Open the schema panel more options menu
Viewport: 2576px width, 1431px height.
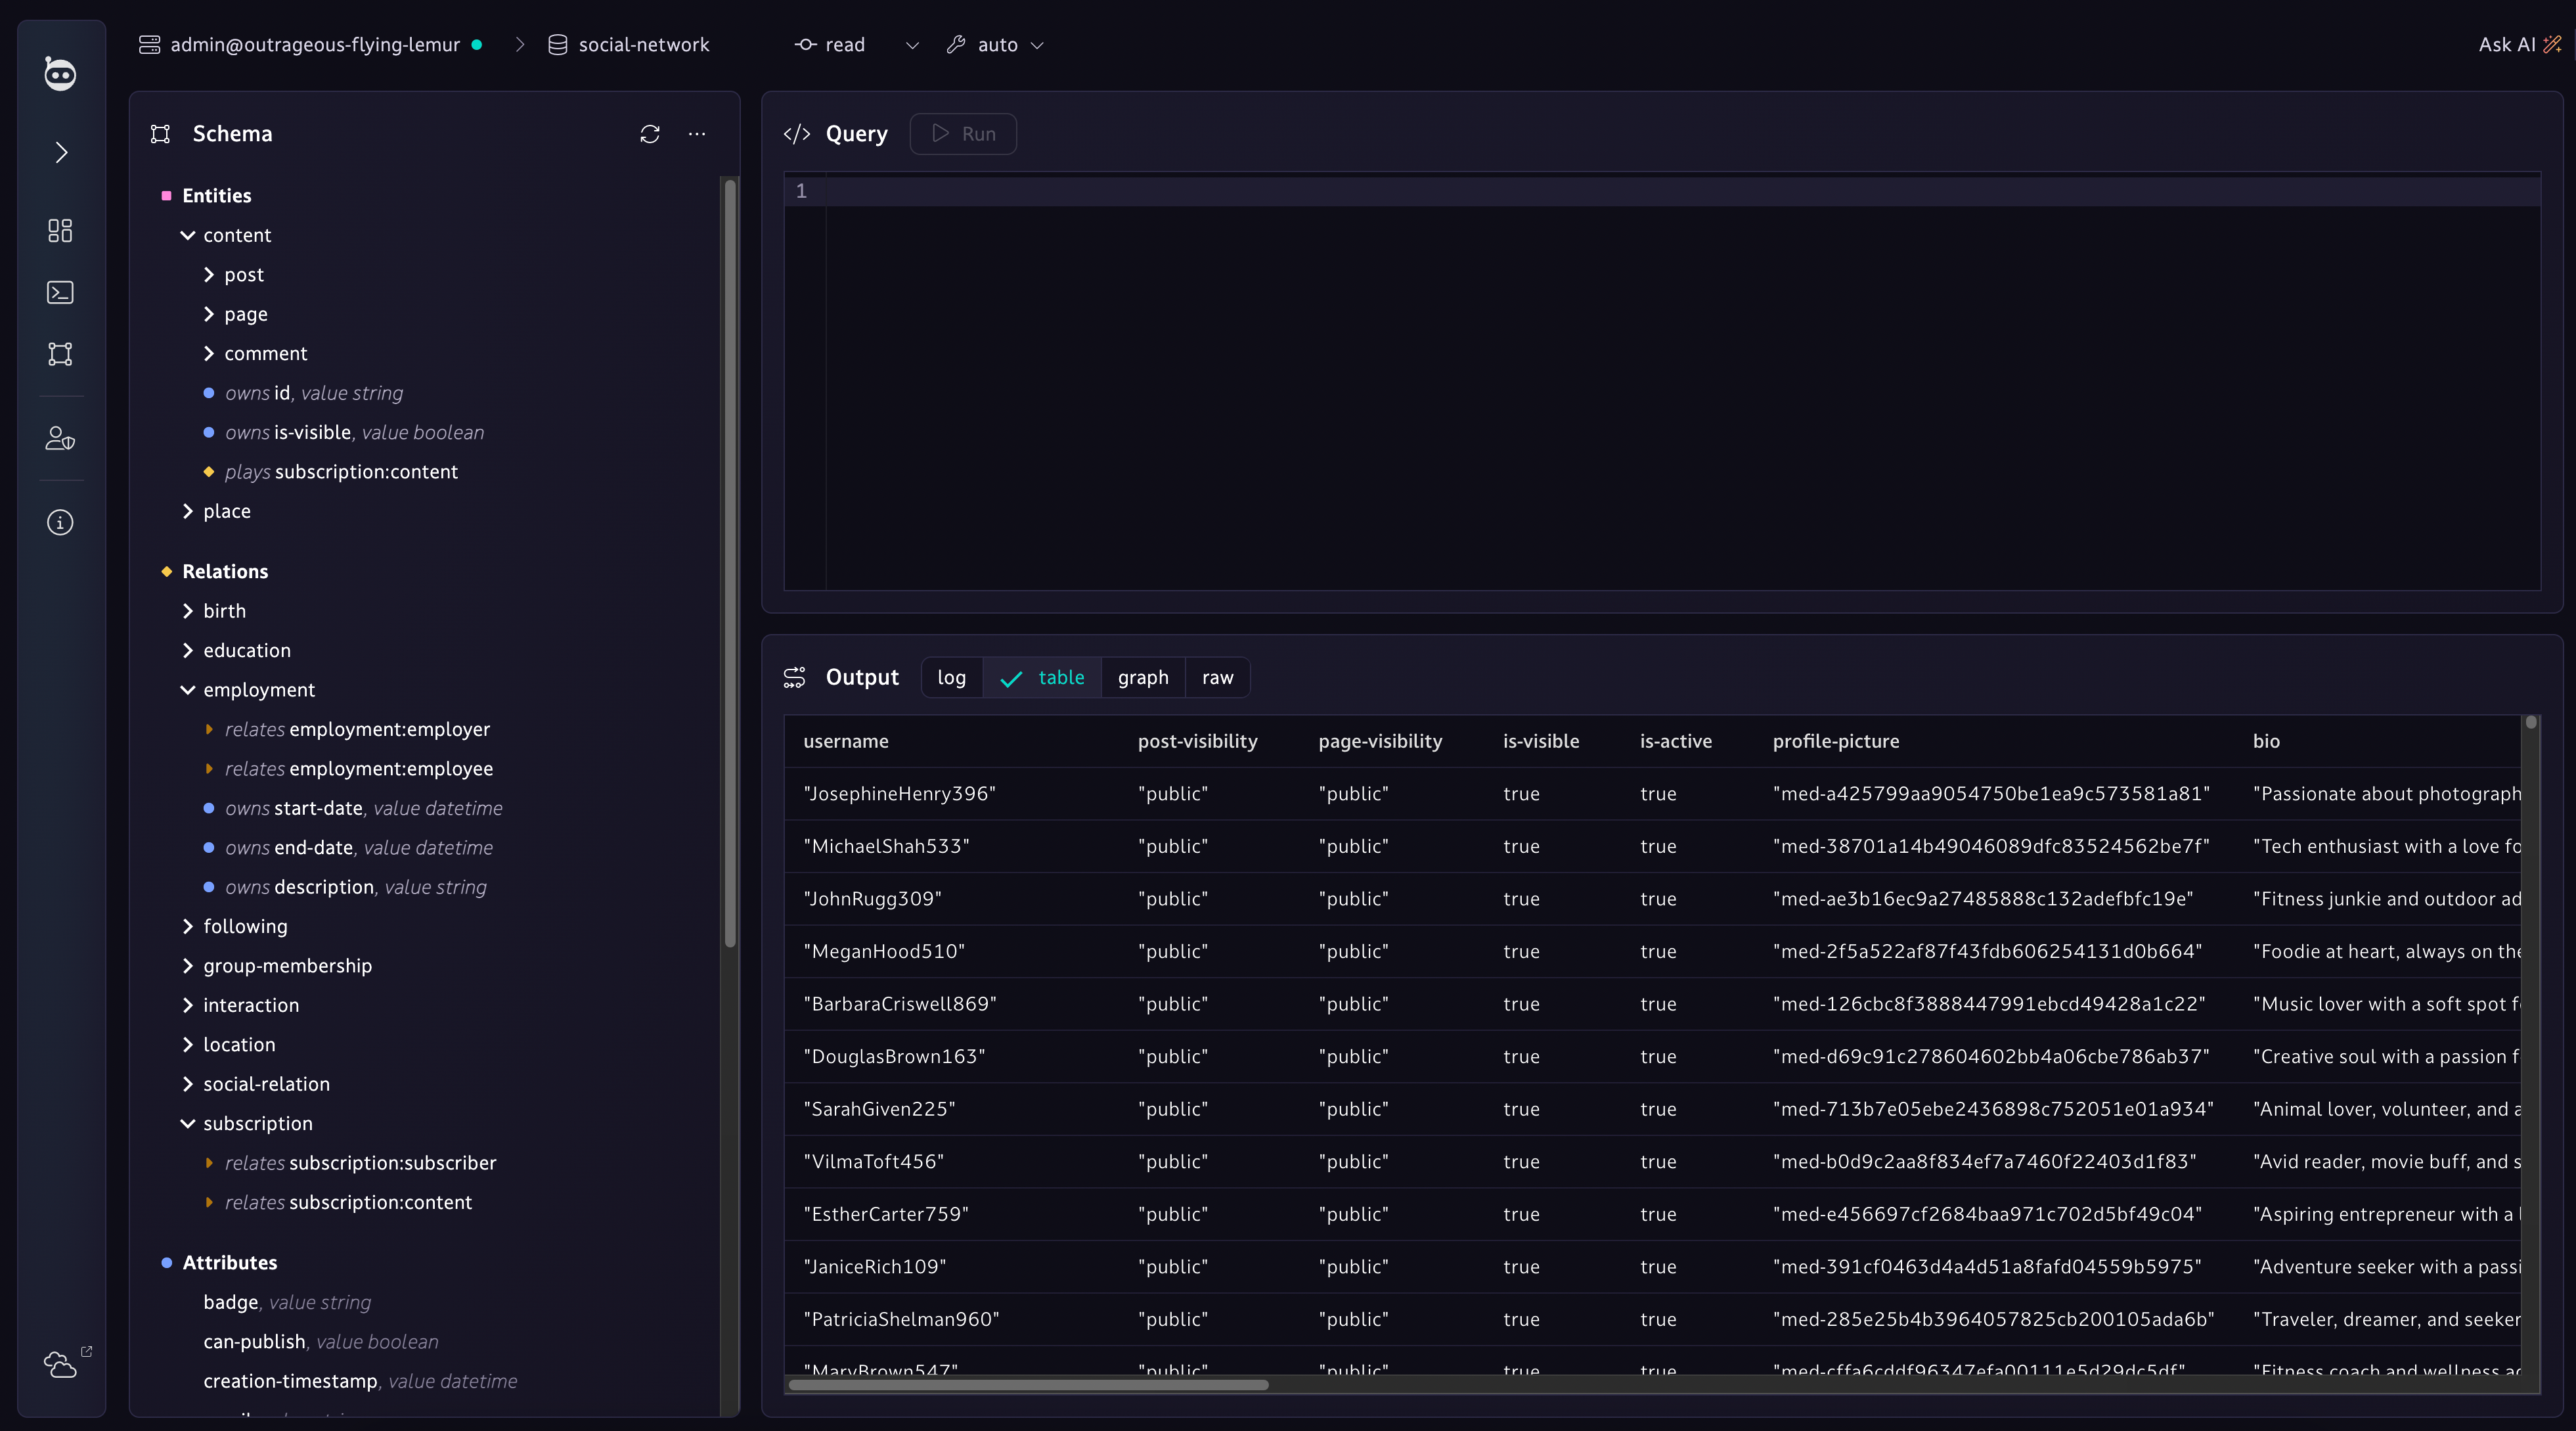point(697,134)
